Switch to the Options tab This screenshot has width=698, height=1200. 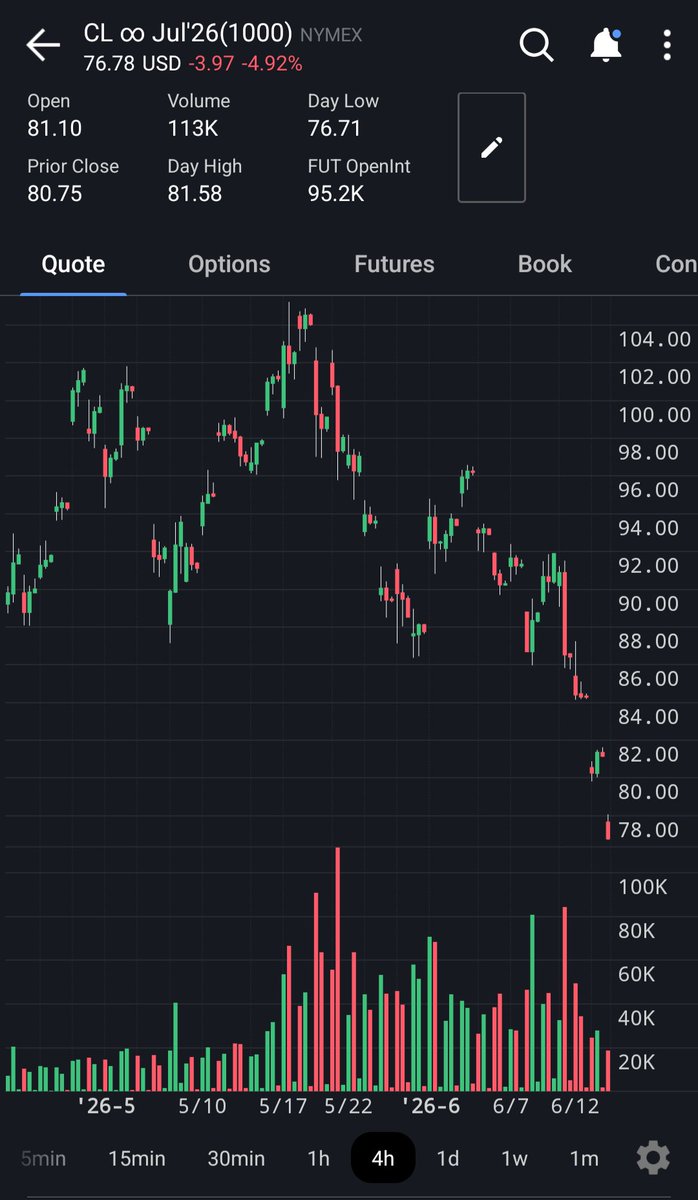click(229, 264)
